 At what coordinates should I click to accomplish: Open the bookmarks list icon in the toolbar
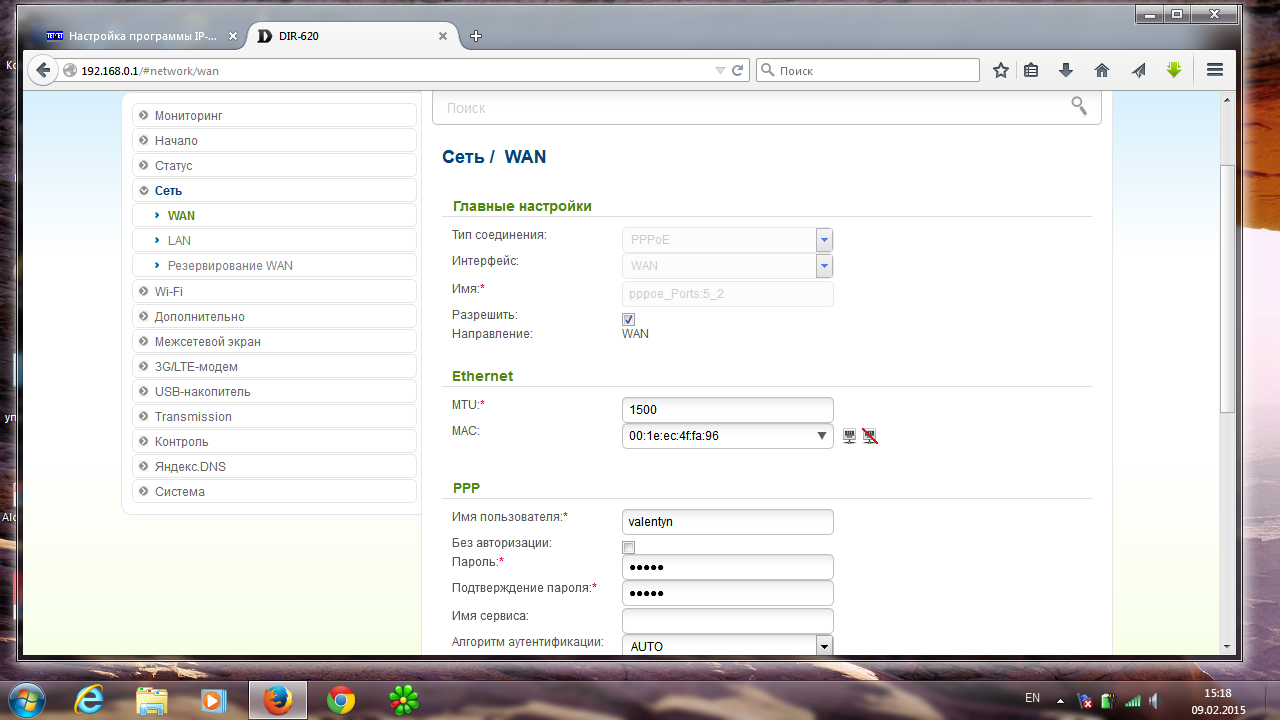(1031, 70)
